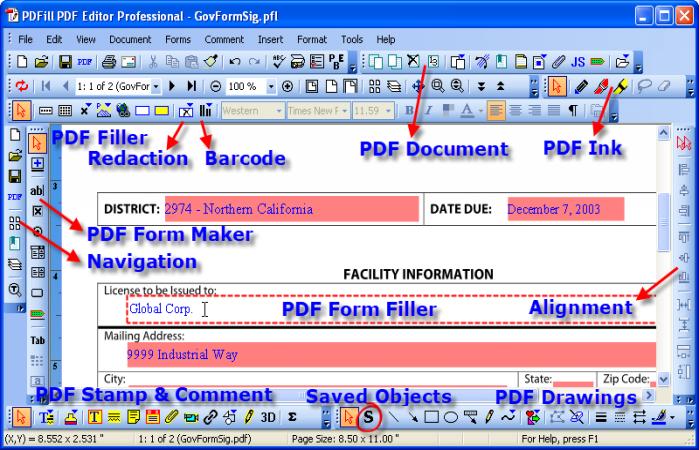Open the font color dropdown arrow

(x=481, y=111)
